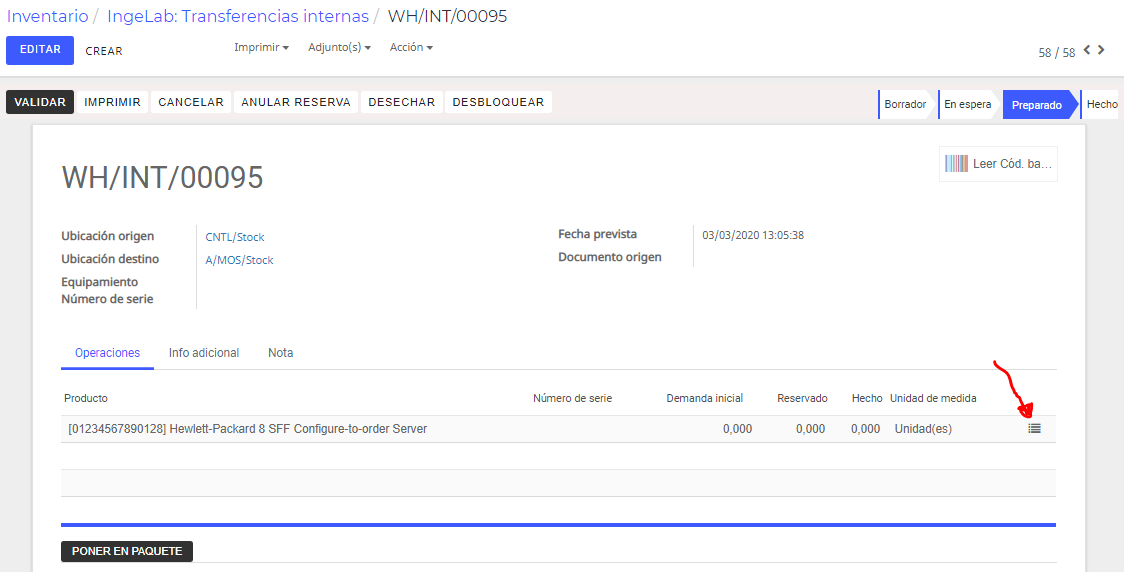
Task: Click the Unidad de medida column header
Action: tap(933, 398)
